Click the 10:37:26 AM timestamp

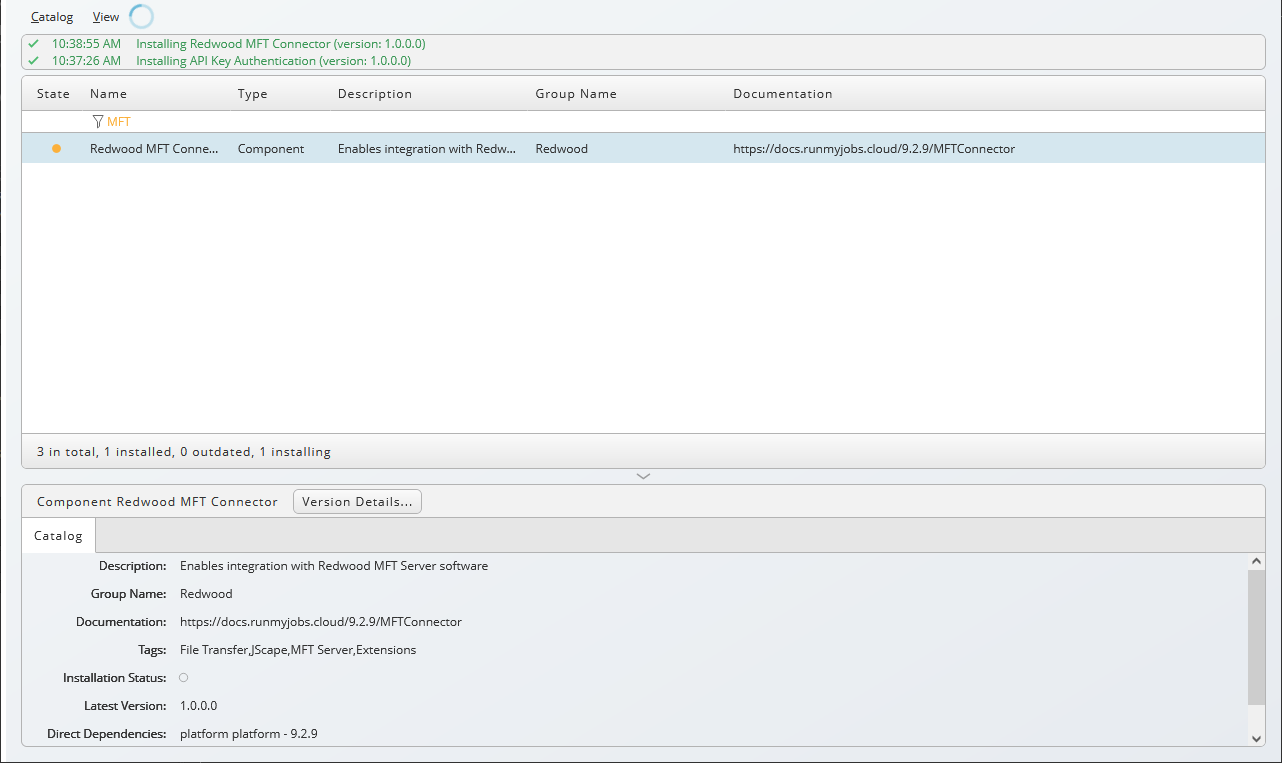click(86, 61)
